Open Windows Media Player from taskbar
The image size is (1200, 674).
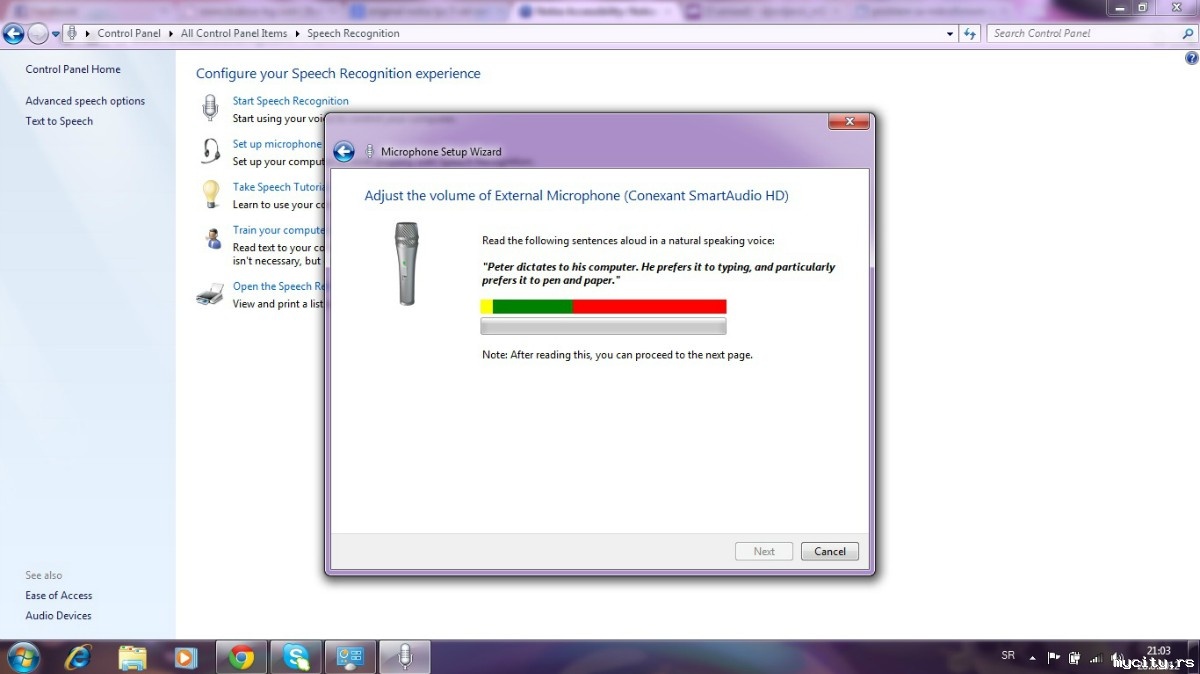click(x=185, y=657)
